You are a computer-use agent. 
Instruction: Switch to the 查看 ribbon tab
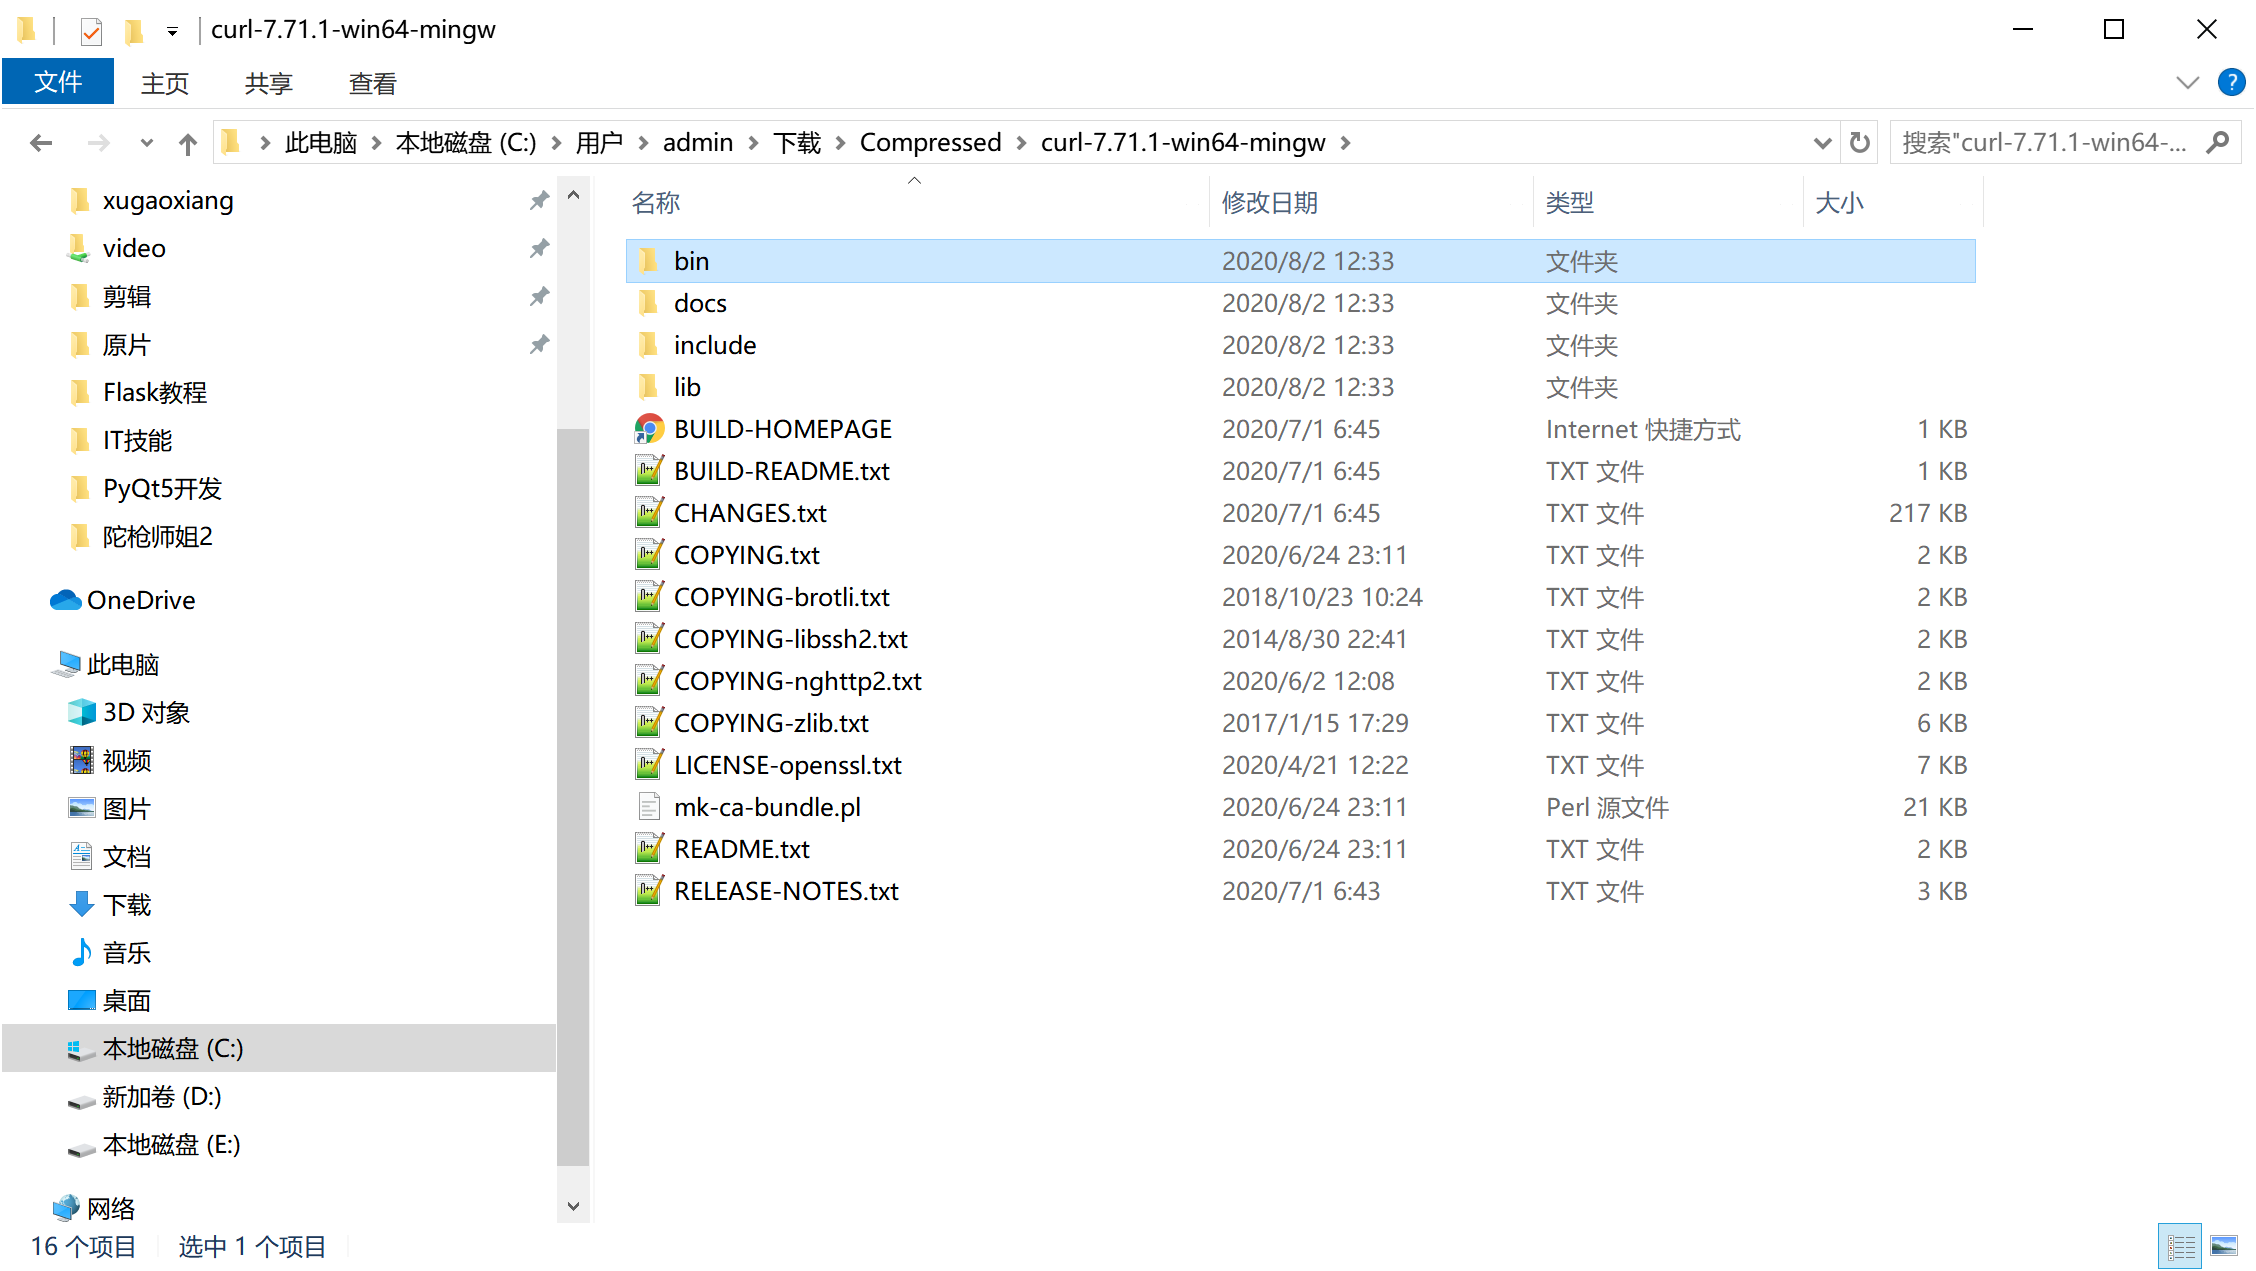click(371, 83)
